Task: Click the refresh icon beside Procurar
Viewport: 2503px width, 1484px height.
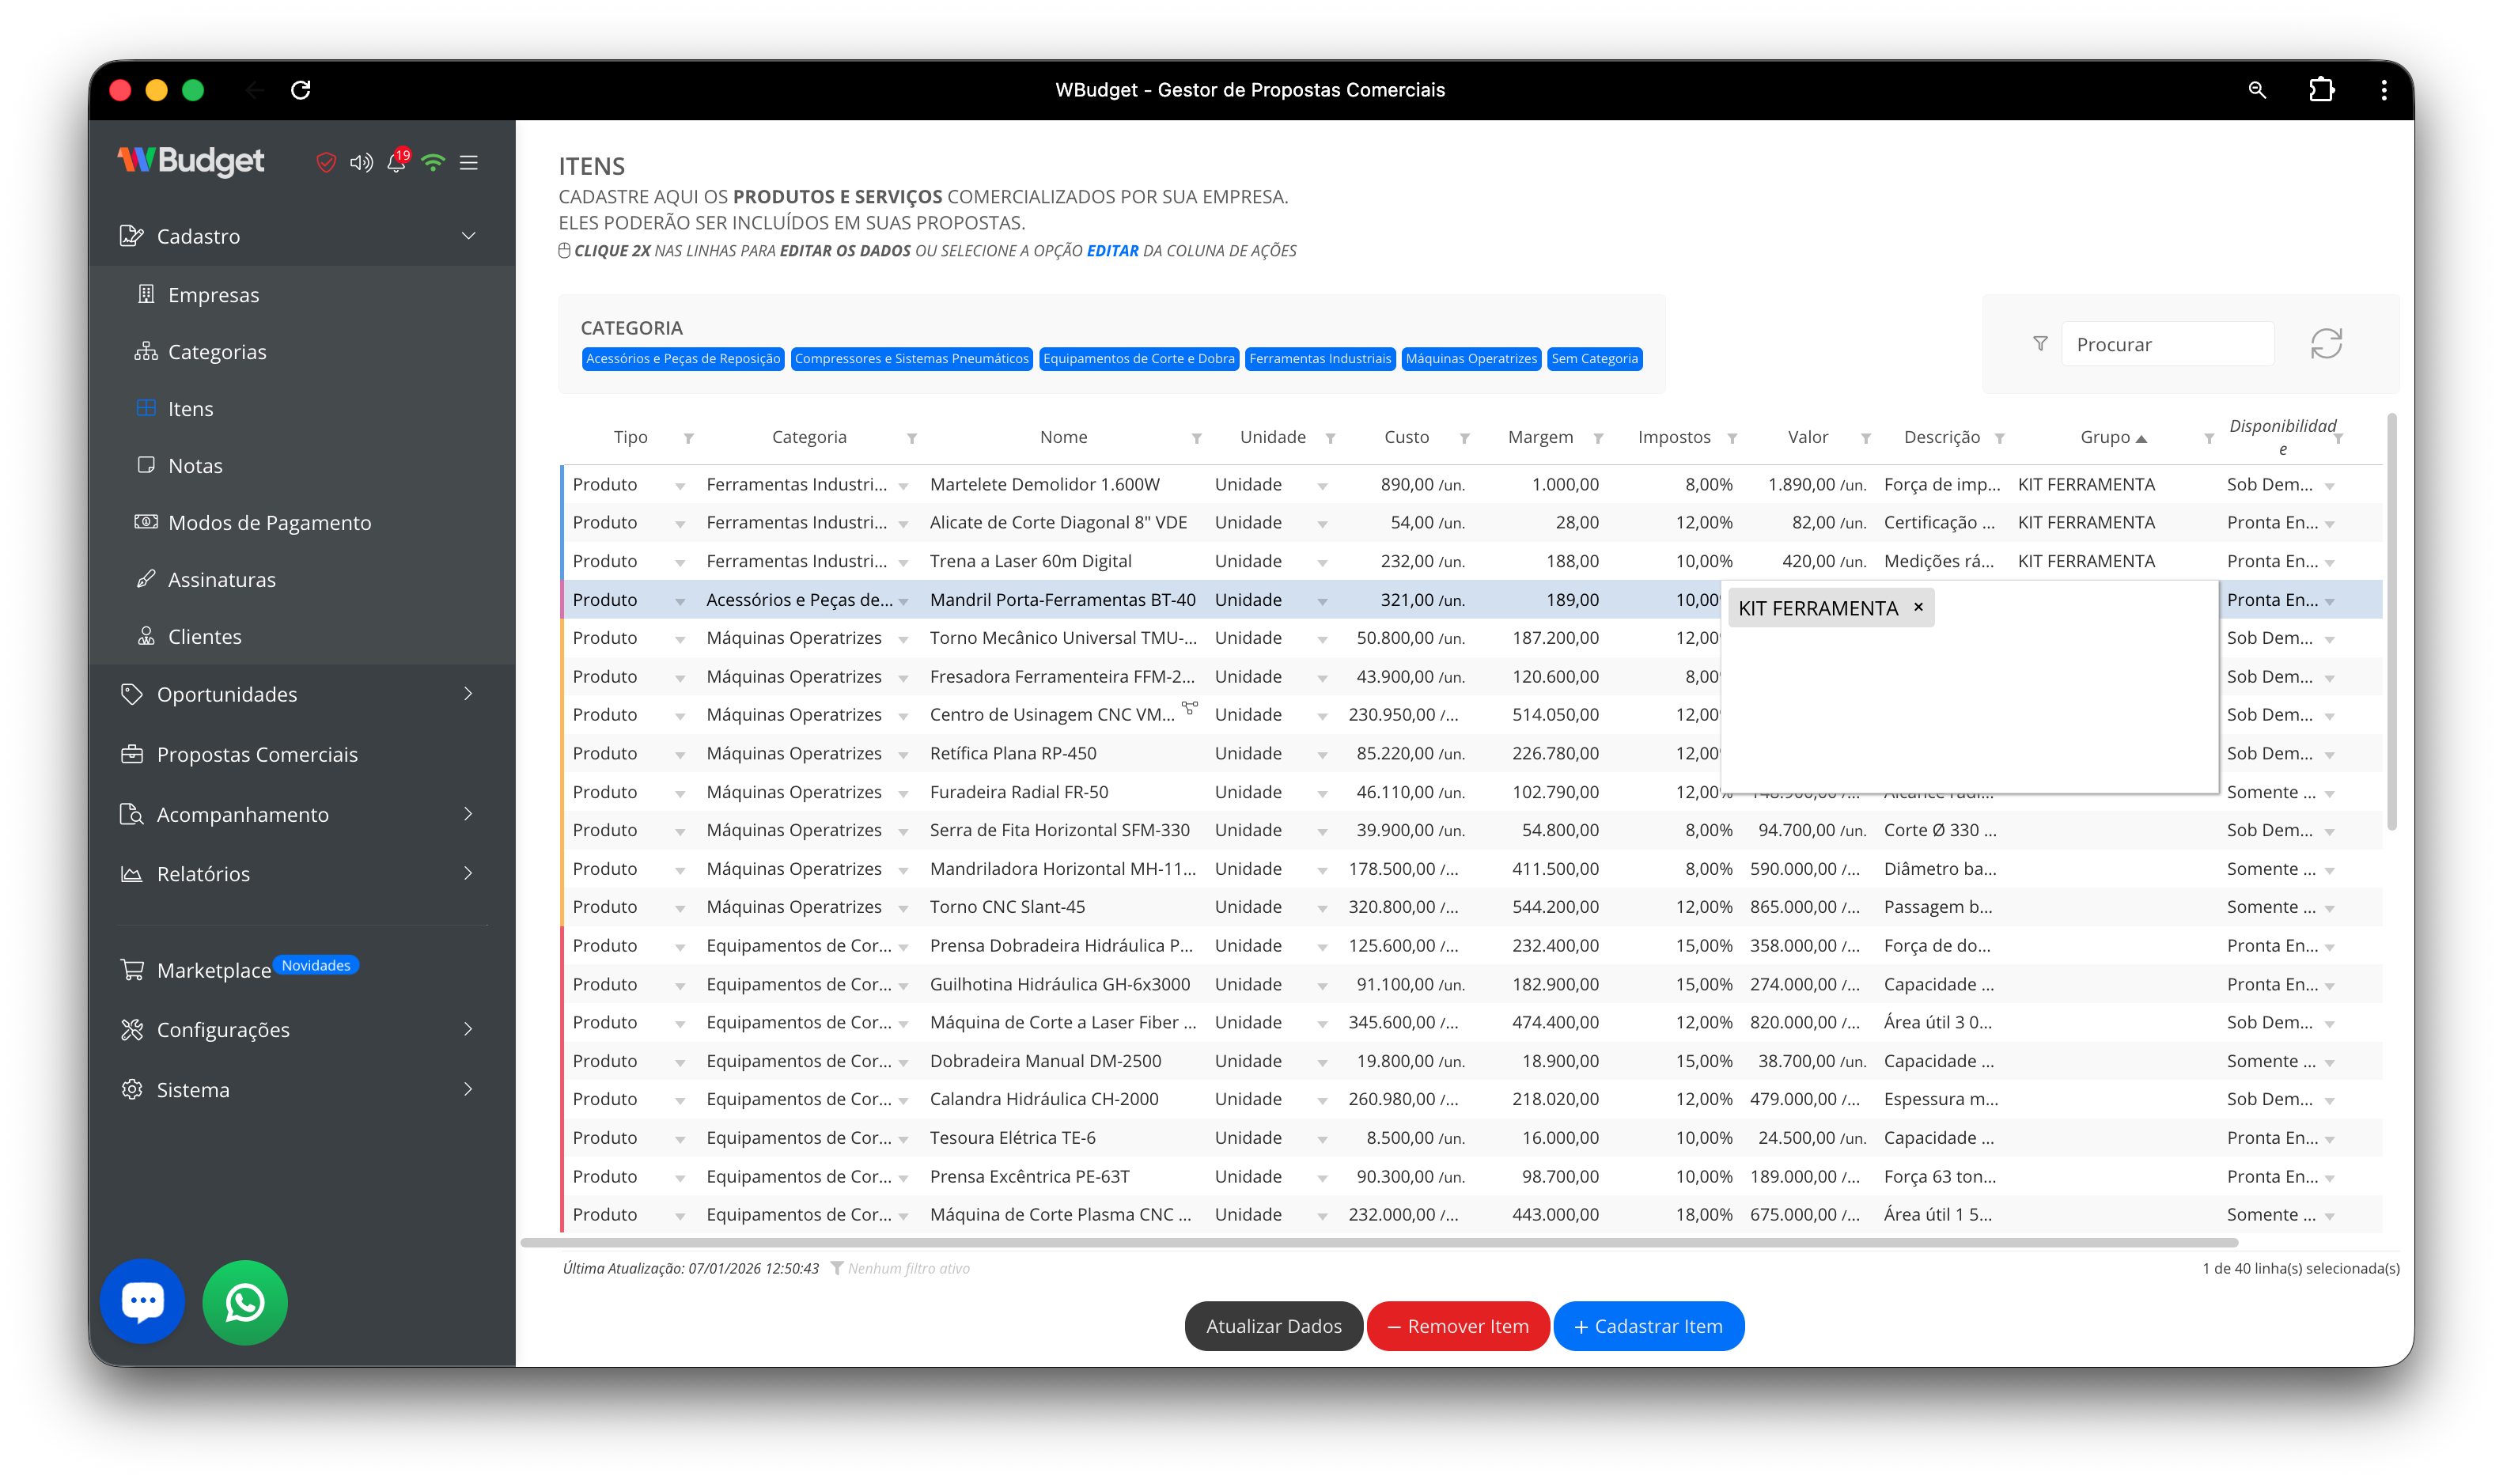Action: [2326, 344]
